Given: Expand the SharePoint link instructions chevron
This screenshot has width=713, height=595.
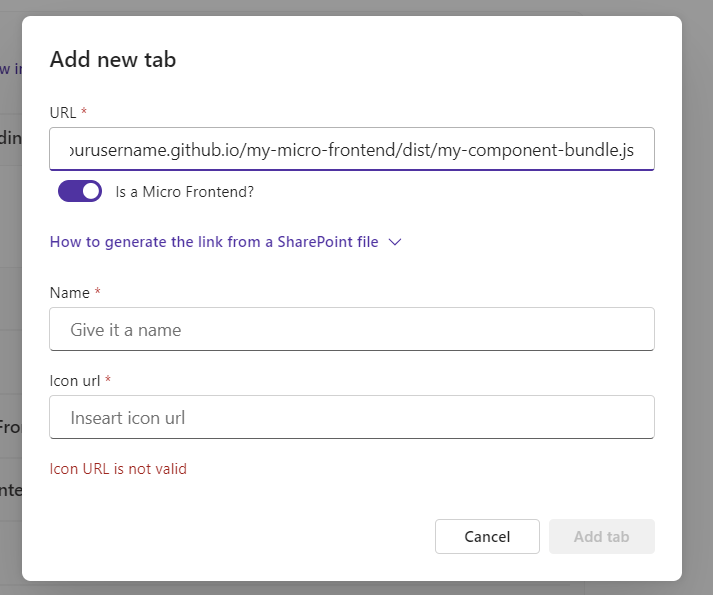Looking at the screenshot, I should click(x=395, y=242).
